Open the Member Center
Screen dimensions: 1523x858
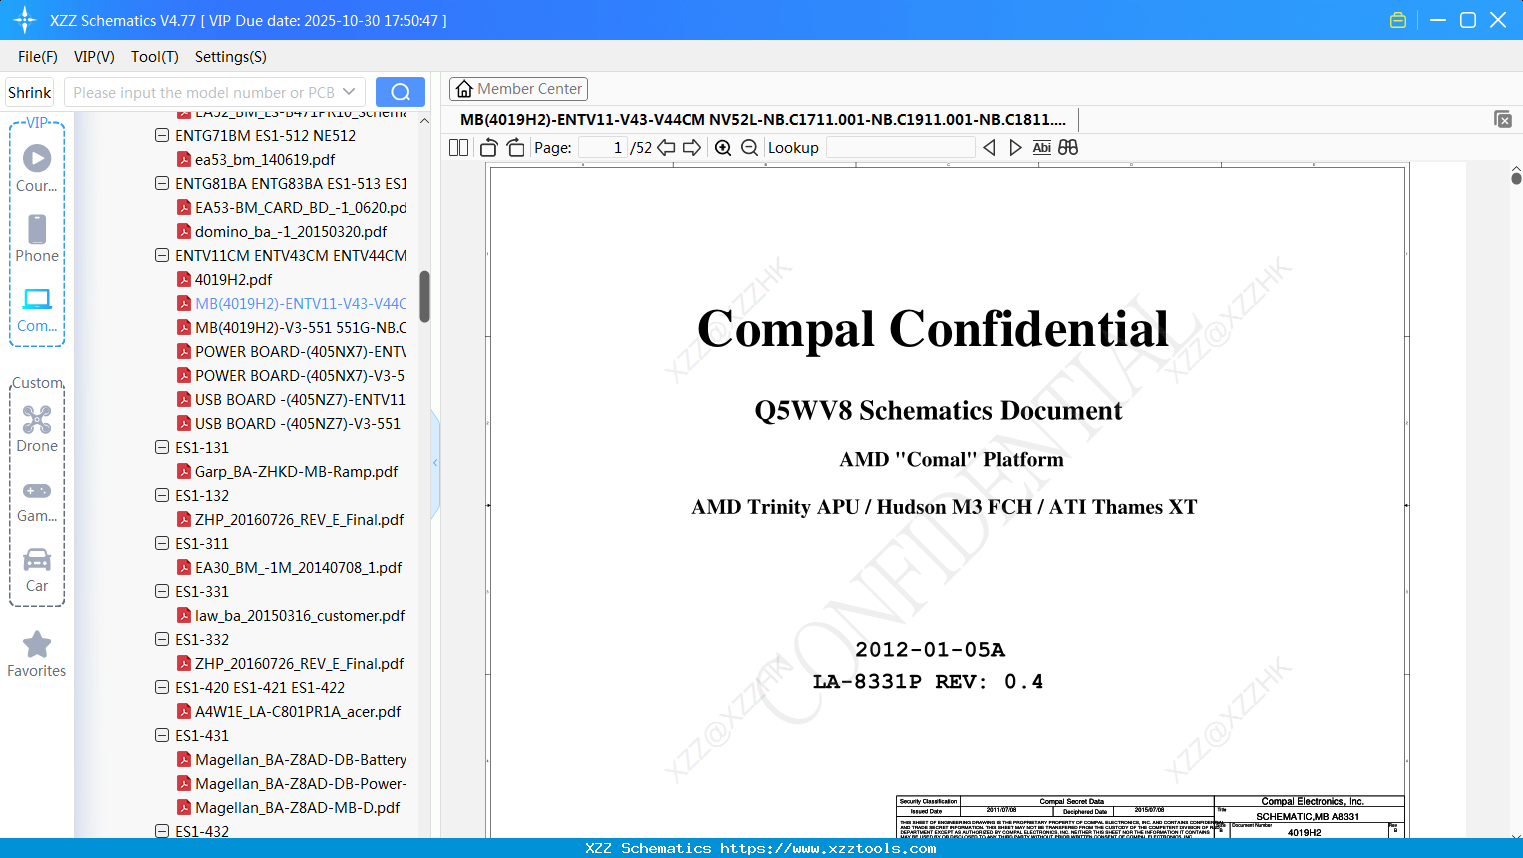tap(518, 89)
